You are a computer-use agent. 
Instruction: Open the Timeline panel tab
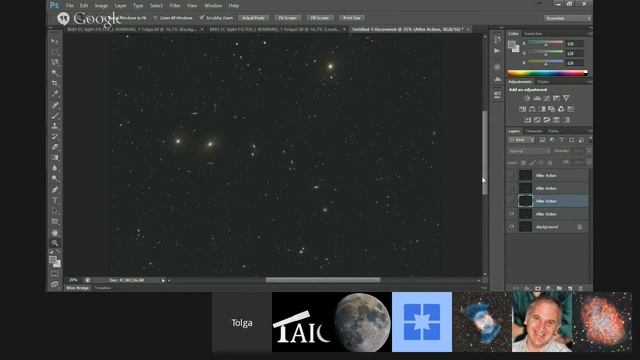pyautogui.click(x=103, y=288)
